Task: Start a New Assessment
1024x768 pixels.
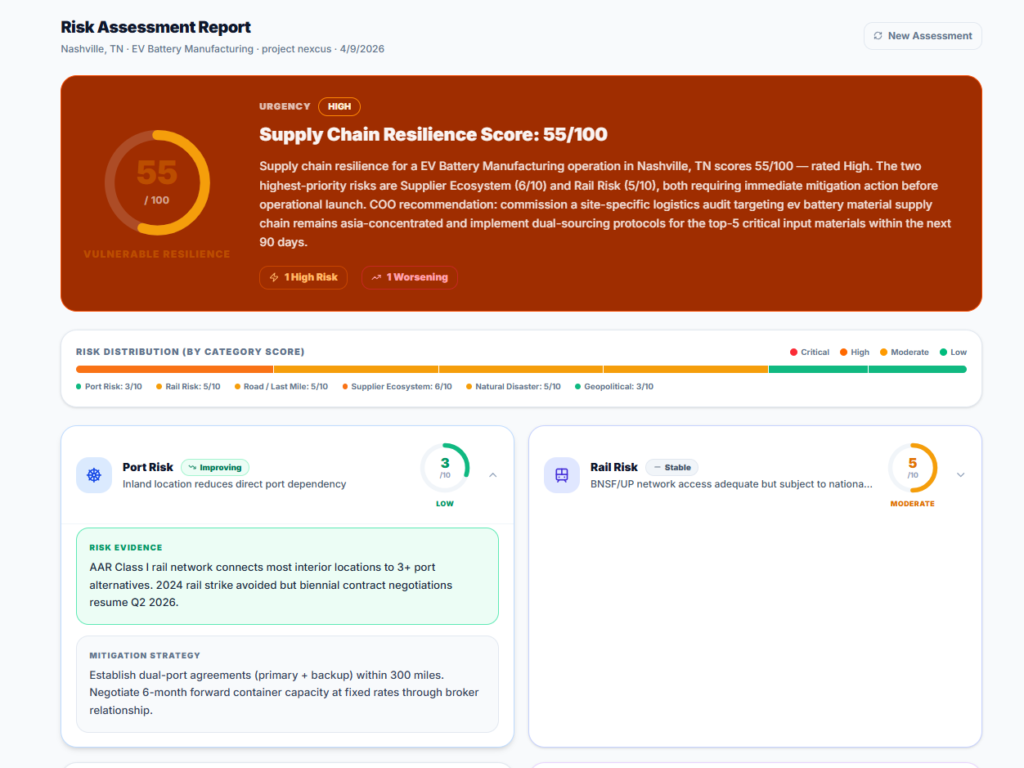Action: click(x=922, y=36)
